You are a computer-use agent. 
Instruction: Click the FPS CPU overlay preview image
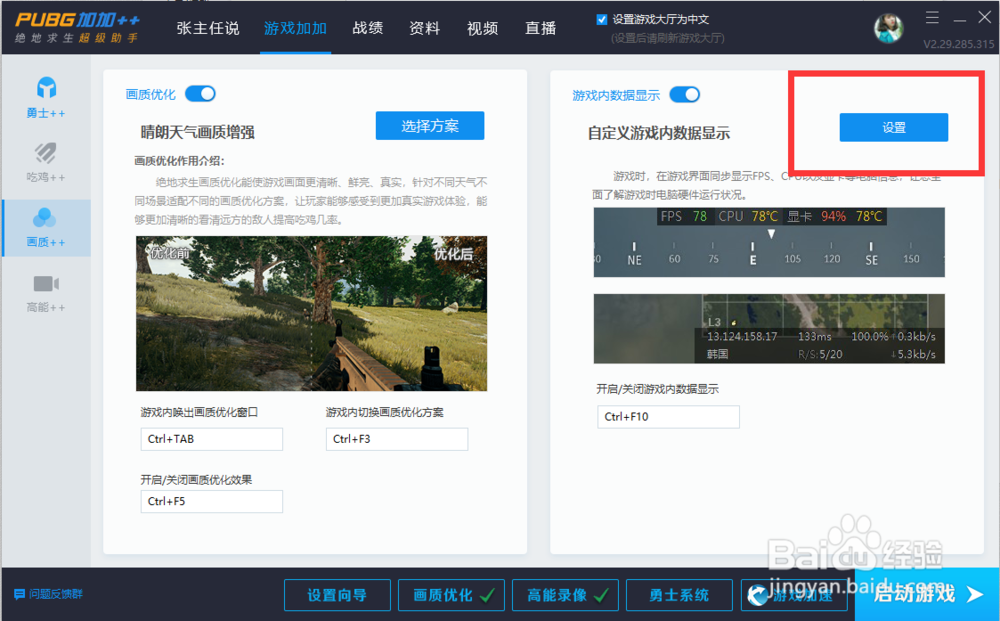point(769,242)
